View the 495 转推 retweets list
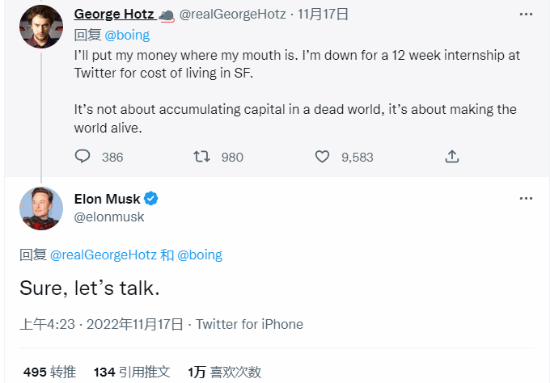 pos(49,372)
